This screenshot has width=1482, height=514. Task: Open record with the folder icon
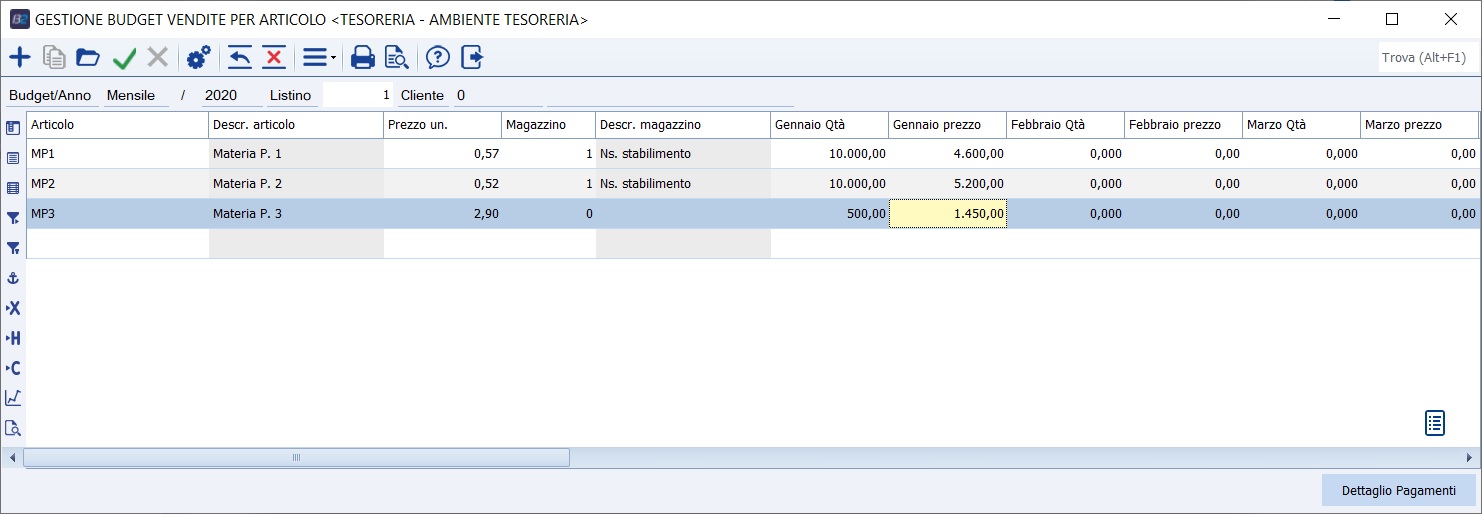(88, 58)
